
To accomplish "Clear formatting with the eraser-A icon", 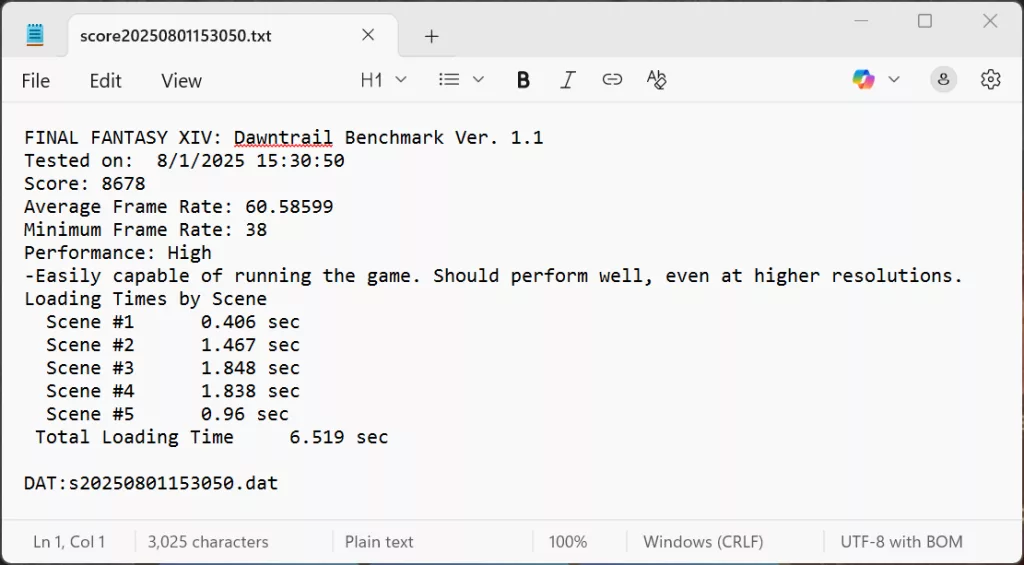I will 656,80.
